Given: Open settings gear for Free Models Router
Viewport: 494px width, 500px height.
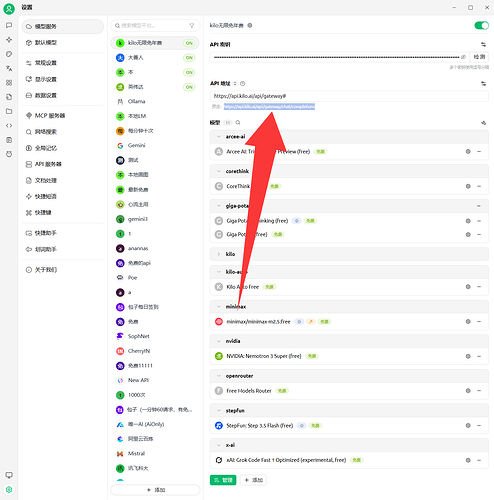Looking at the screenshot, I should [468, 391].
